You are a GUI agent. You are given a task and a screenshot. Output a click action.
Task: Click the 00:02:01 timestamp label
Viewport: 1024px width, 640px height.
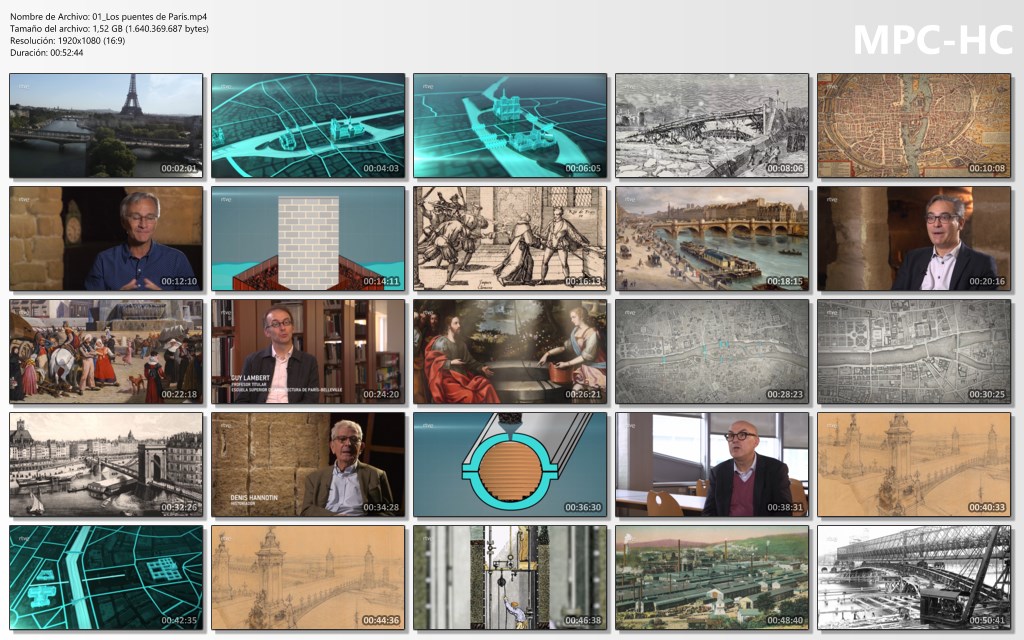[179, 168]
